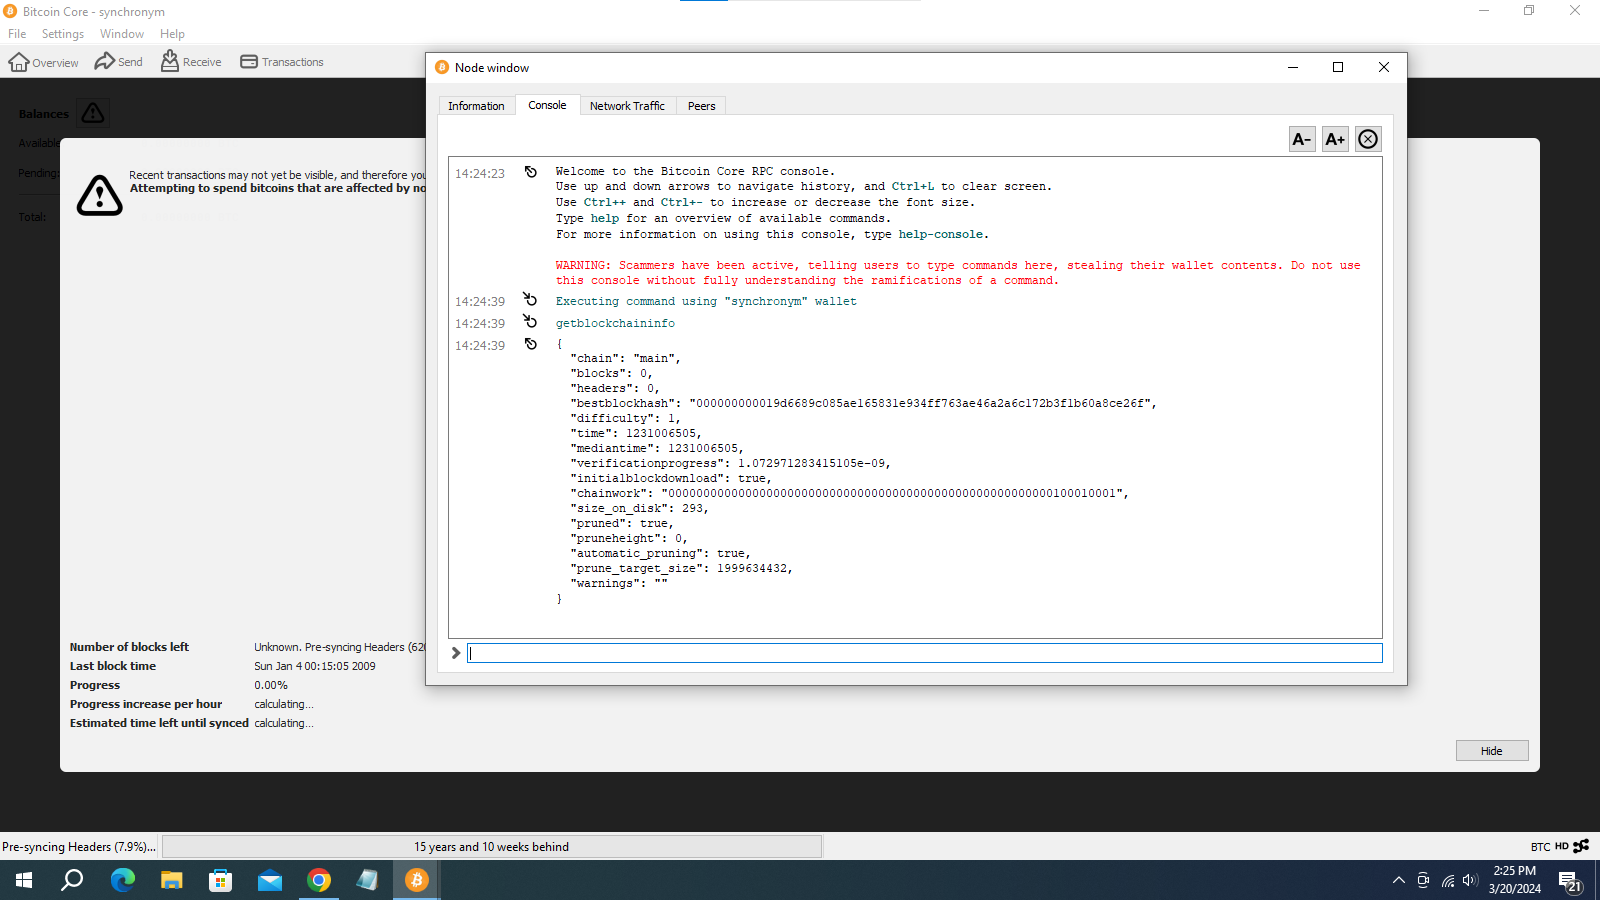Open the notepad-style app on the taskbar
Screen dimensions: 1600x900
[x=367, y=880]
